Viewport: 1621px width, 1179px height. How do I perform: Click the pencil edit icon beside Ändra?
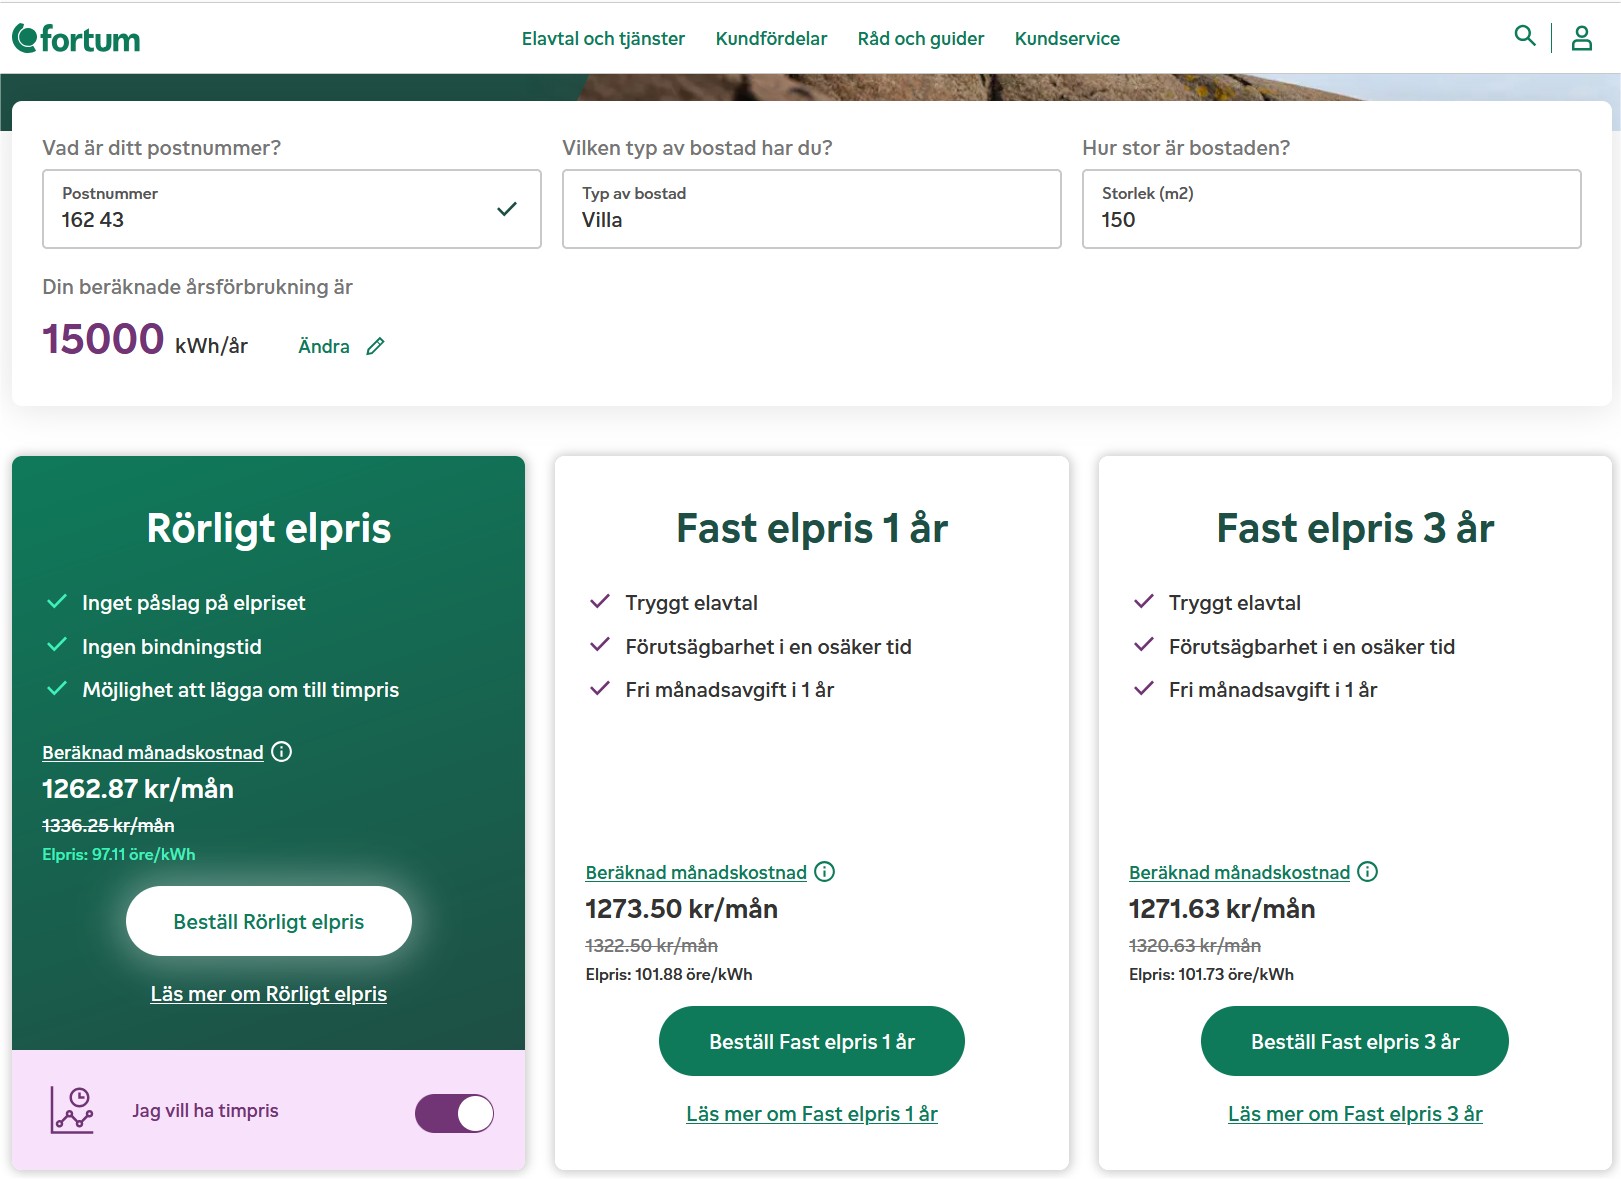coord(375,347)
